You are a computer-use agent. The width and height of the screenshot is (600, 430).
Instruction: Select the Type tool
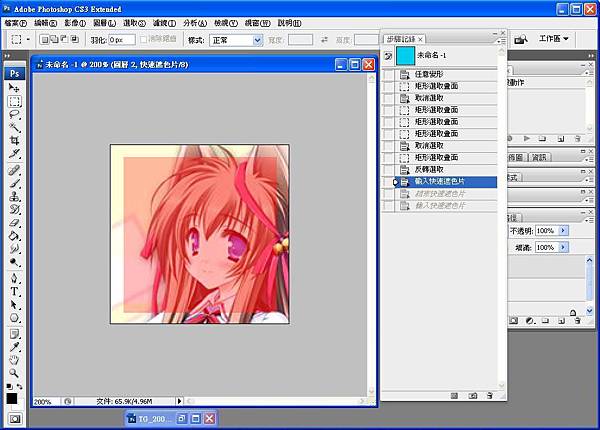[x=14, y=292]
